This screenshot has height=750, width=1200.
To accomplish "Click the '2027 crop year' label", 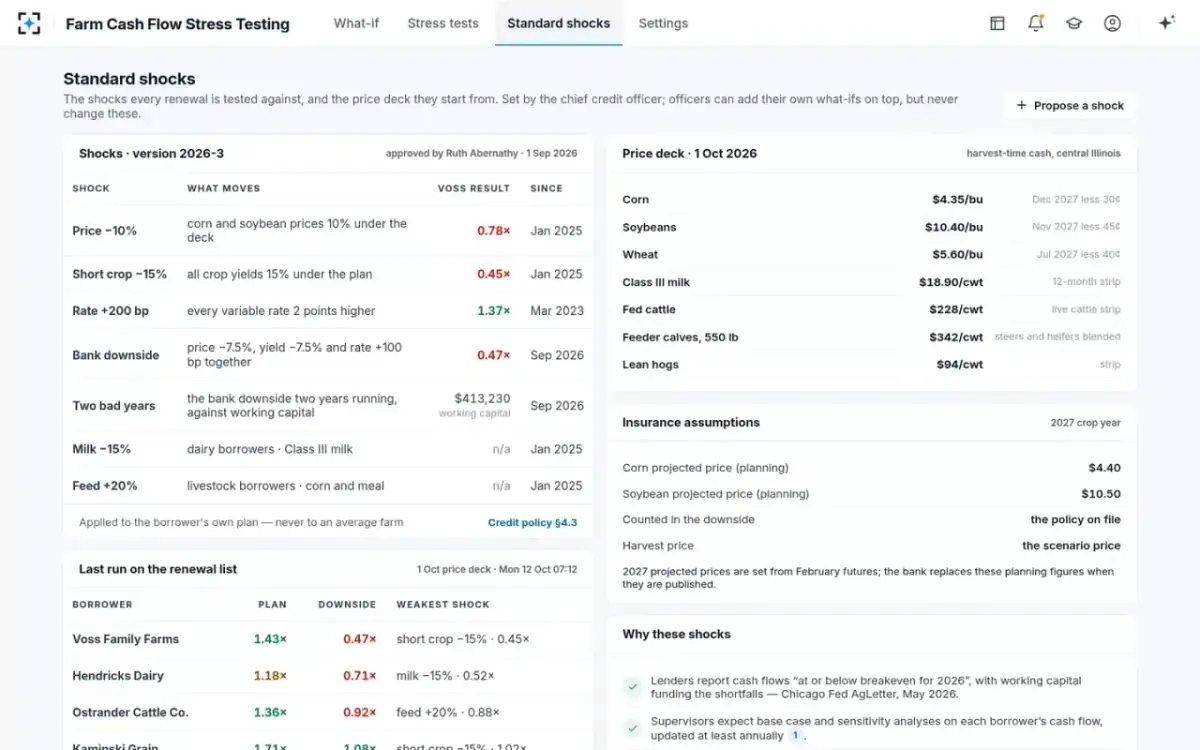I will click(x=1085, y=423).
